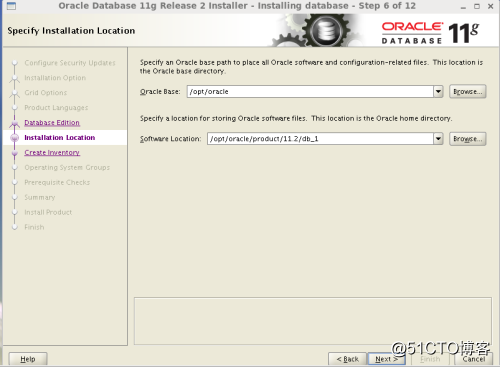Go back with the Back button
This screenshot has width=500, height=367.
coord(347,359)
